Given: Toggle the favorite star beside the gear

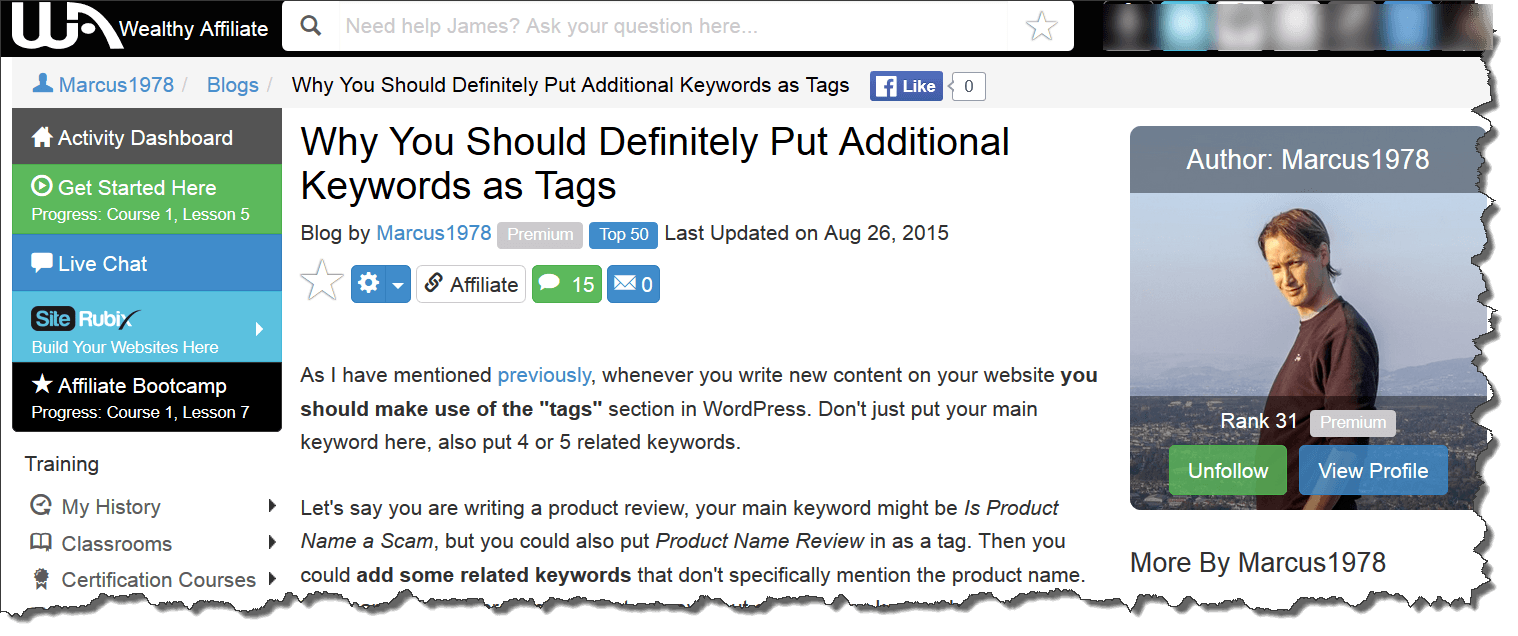Looking at the screenshot, I should pyautogui.click(x=321, y=282).
